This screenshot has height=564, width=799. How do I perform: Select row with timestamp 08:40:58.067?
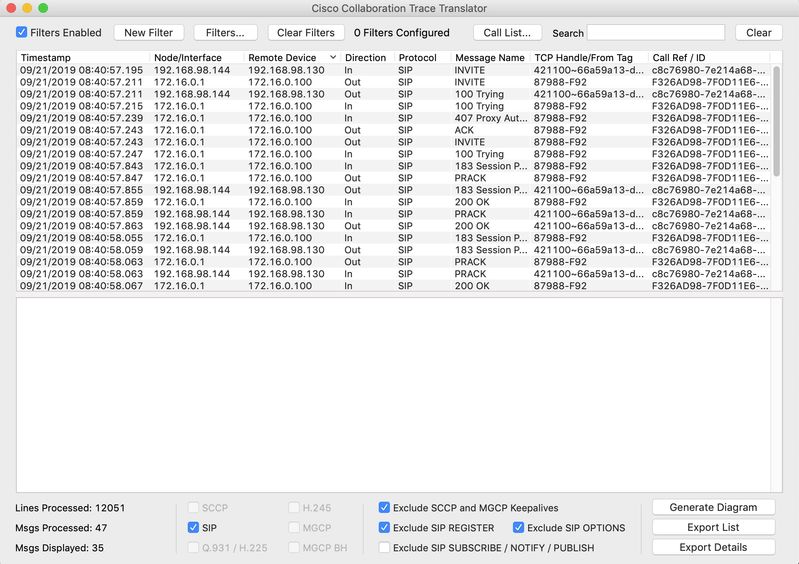point(393,286)
